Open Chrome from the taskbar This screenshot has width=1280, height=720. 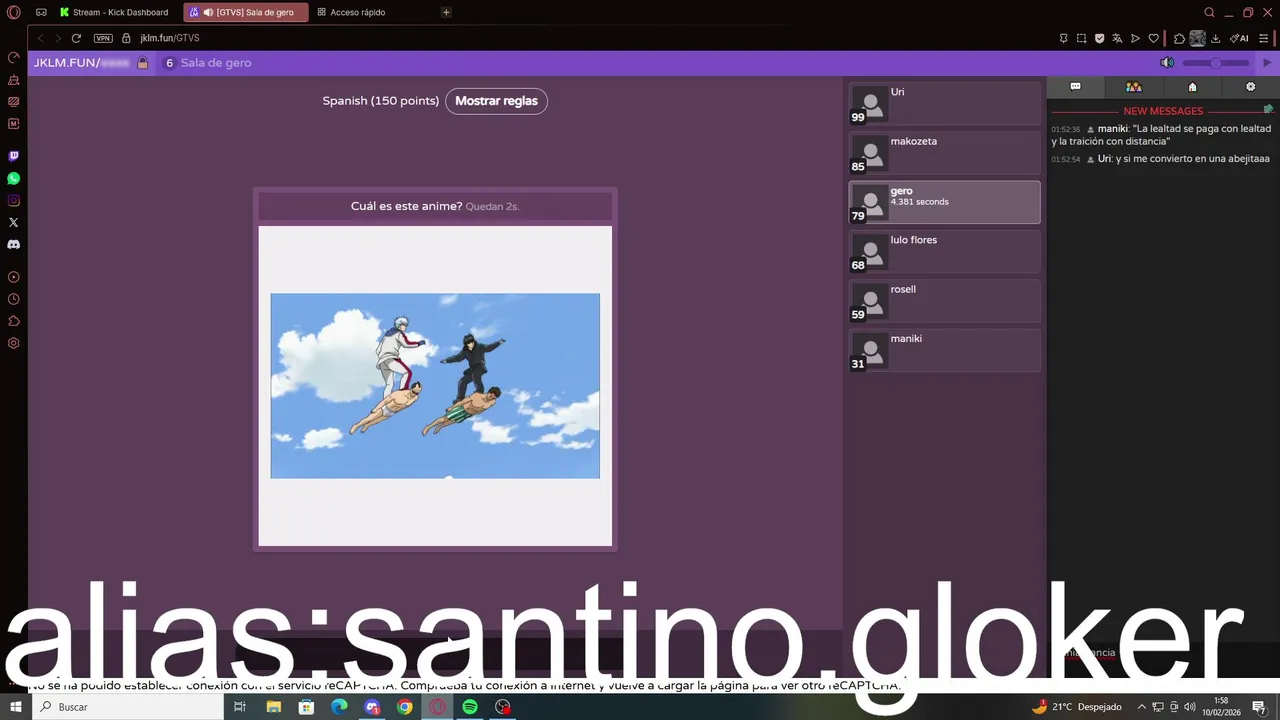coord(404,707)
